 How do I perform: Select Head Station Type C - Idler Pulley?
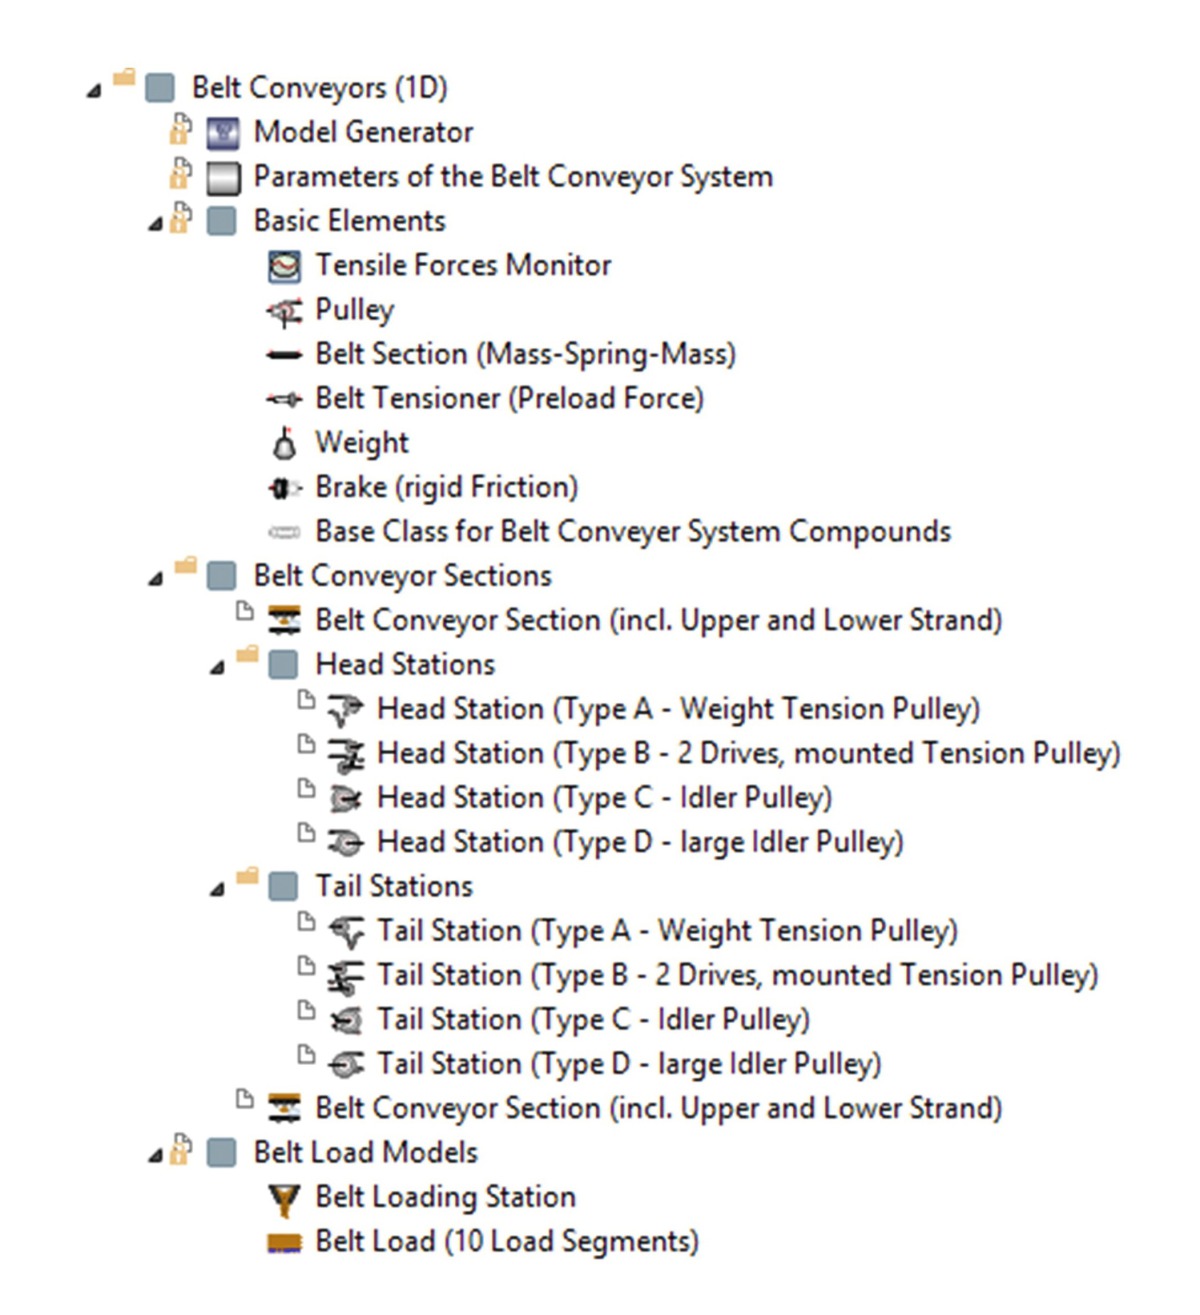pyautogui.click(x=605, y=798)
